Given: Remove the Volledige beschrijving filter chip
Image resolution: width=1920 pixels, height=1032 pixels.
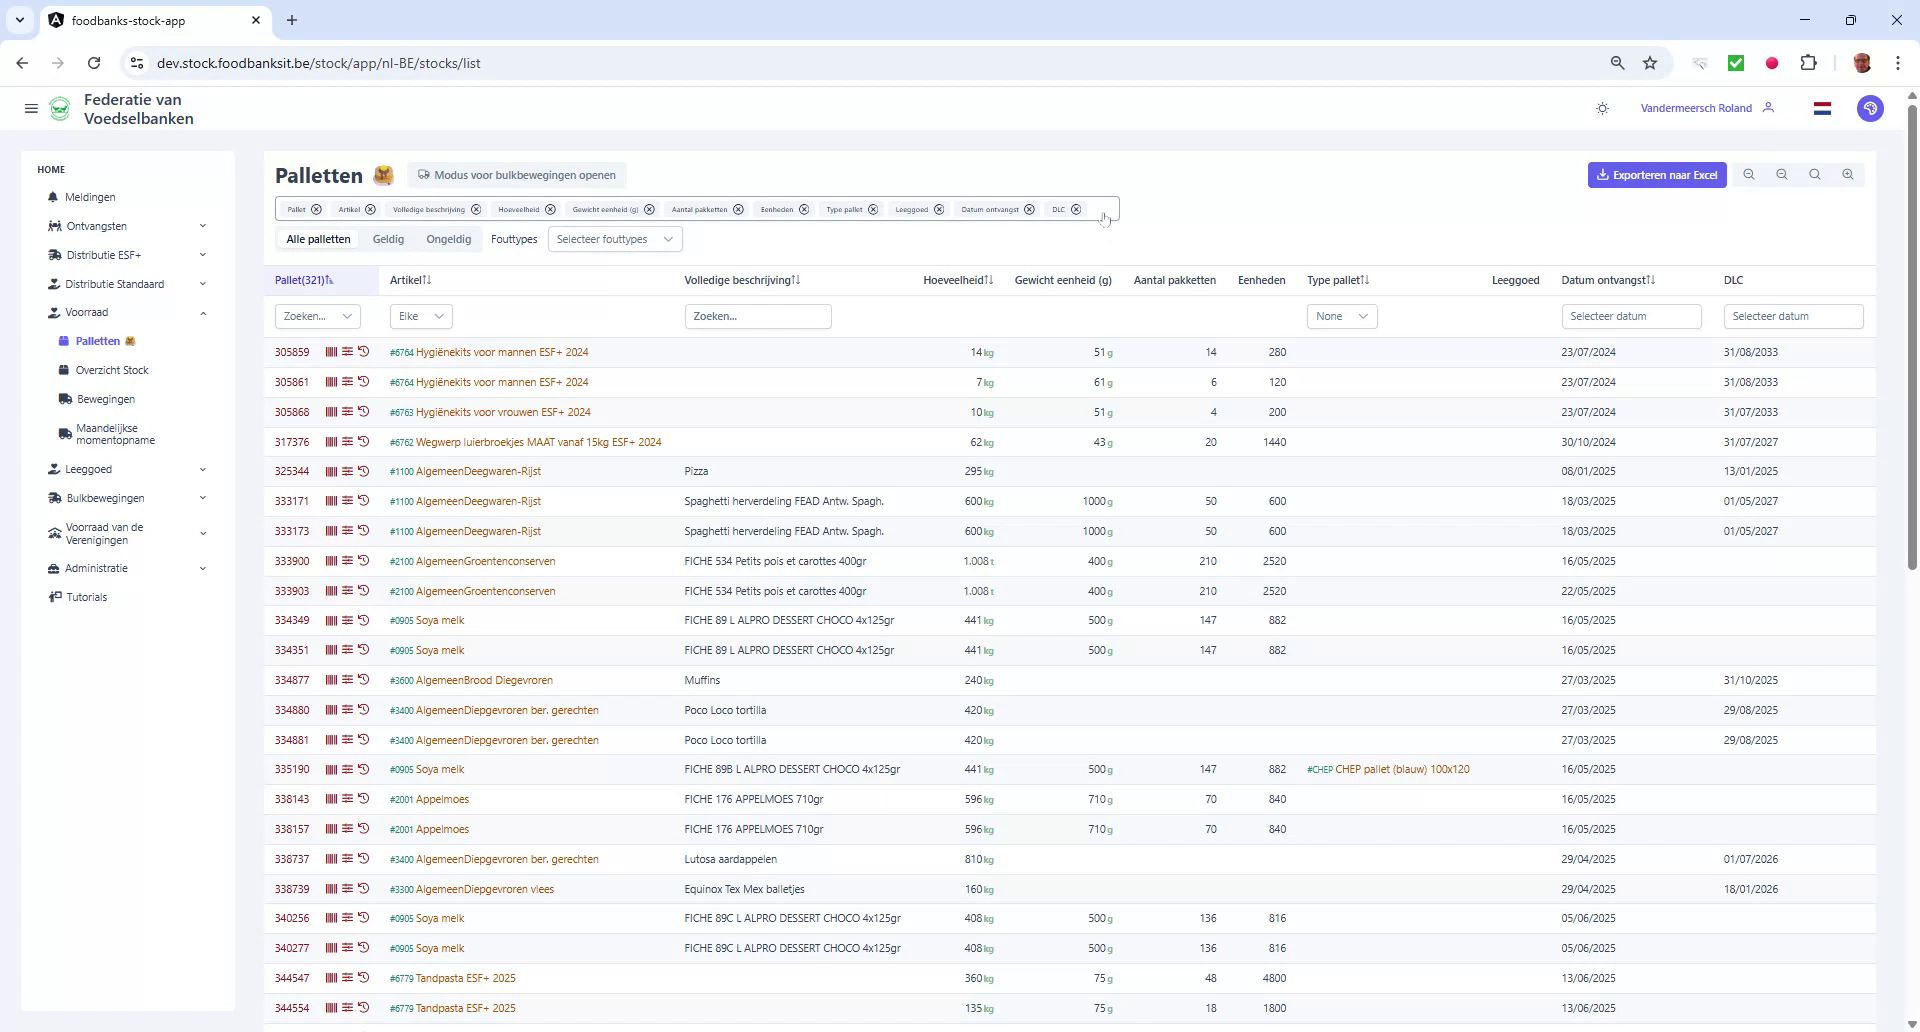Looking at the screenshot, I should pos(475,209).
